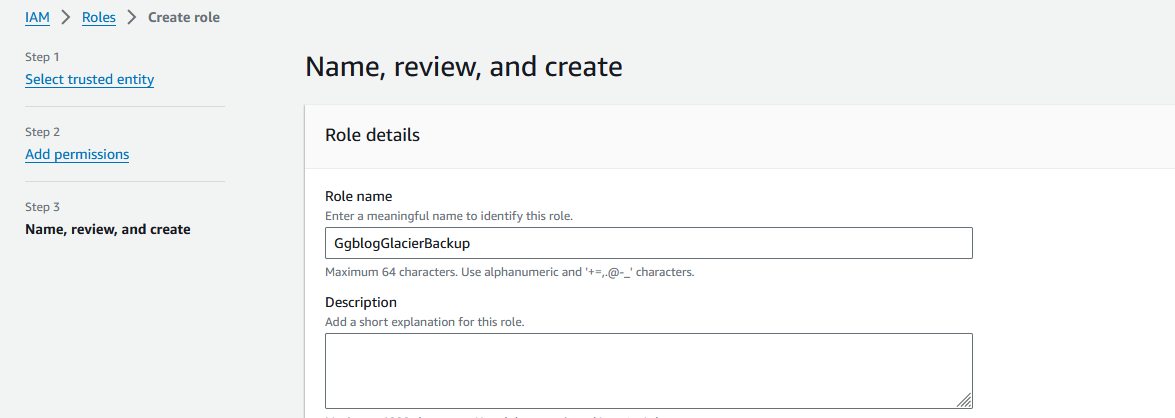Viewport: 1175px width, 418px height.
Task: Click the Role name field containing GgblogGlacierBackup
Action: click(x=648, y=243)
